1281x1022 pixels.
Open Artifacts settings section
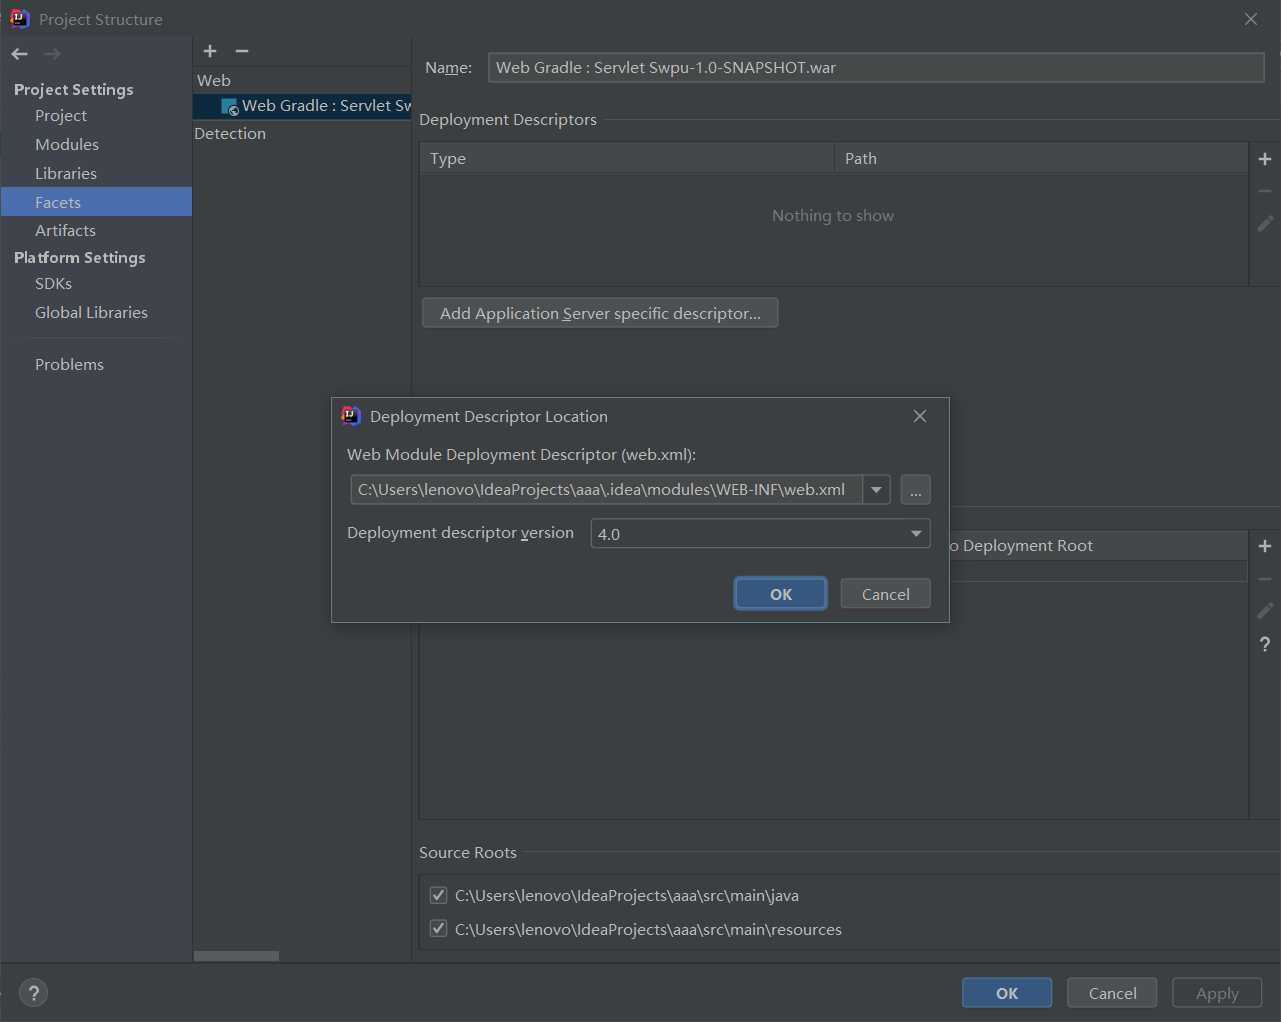(65, 231)
